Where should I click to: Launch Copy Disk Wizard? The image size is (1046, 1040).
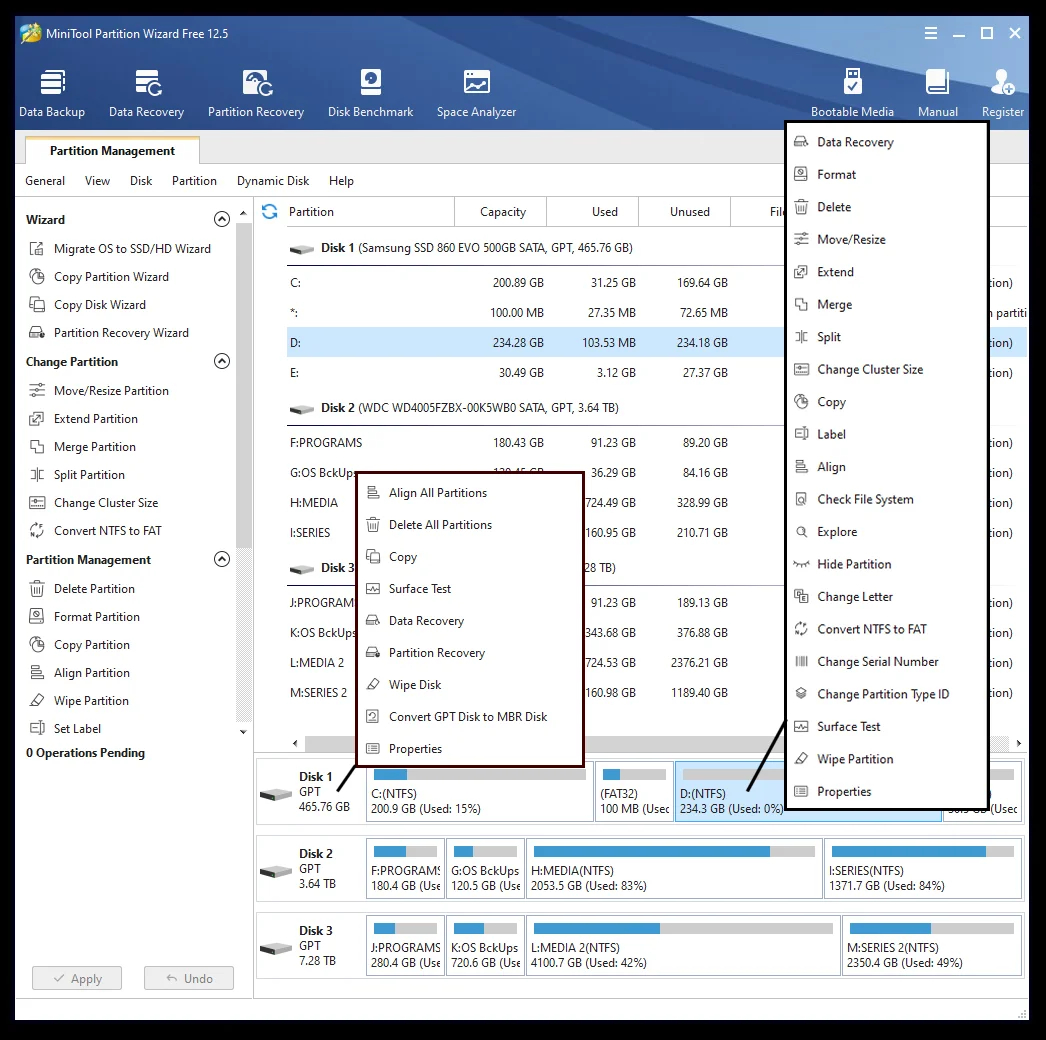87,305
